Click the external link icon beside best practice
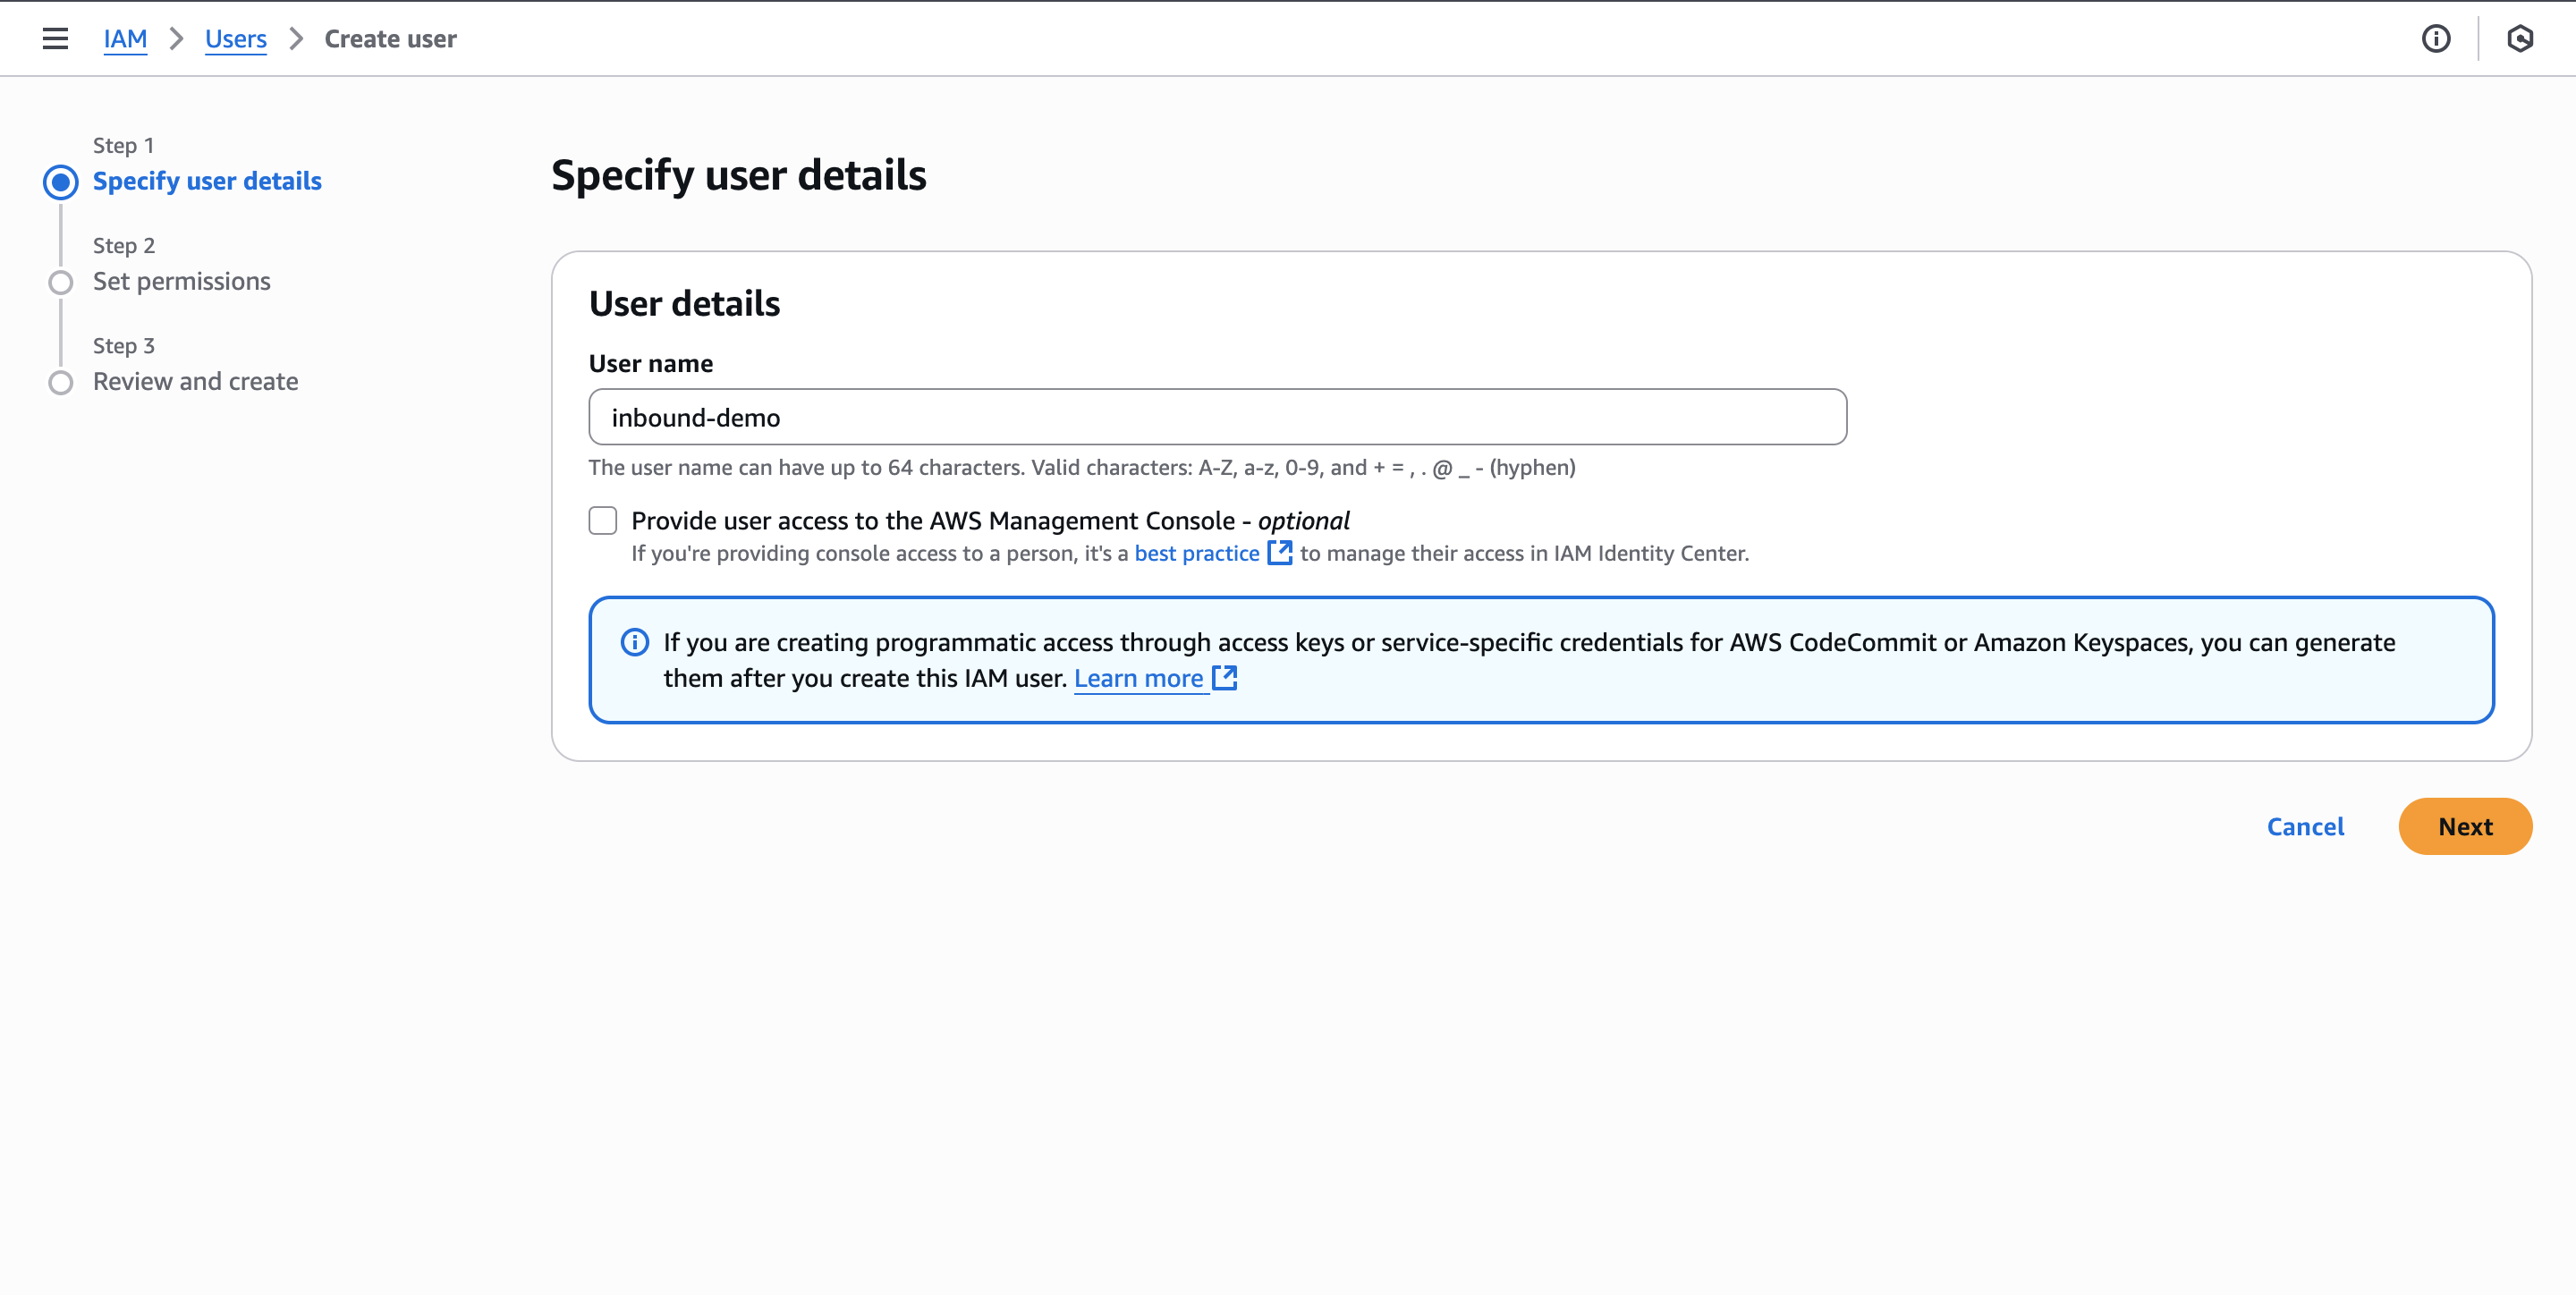 click(1280, 552)
